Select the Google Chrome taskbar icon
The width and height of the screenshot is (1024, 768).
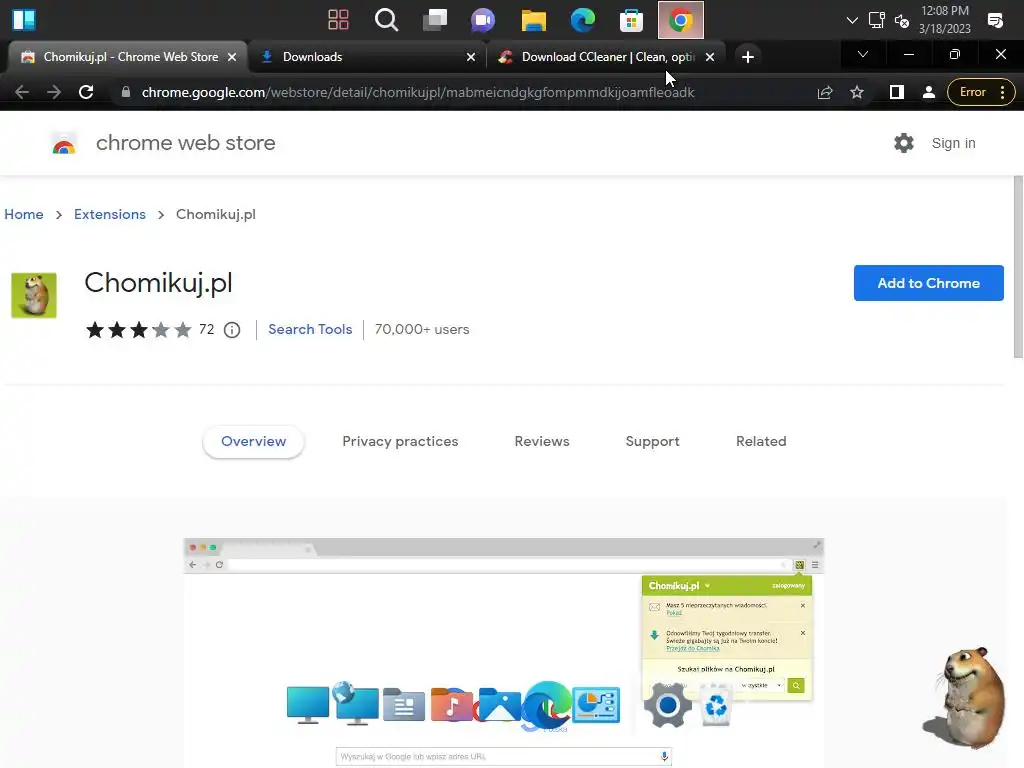click(680, 20)
